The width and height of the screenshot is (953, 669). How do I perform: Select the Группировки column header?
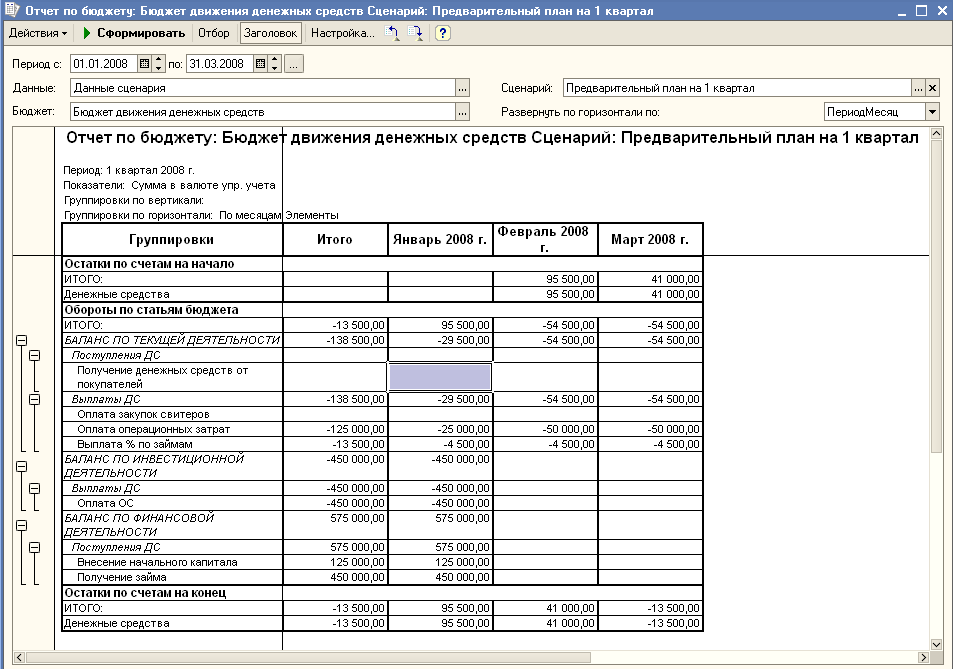tap(172, 239)
